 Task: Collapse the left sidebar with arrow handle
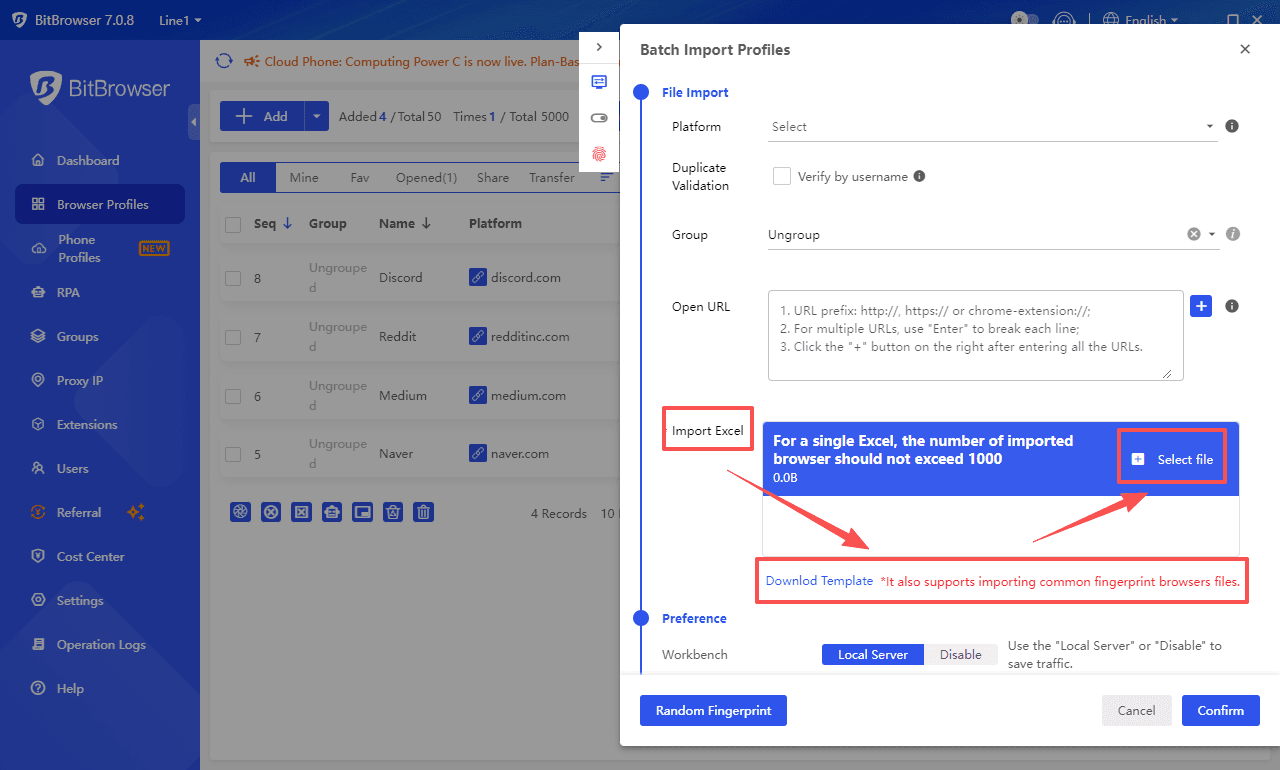tap(194, 122)
